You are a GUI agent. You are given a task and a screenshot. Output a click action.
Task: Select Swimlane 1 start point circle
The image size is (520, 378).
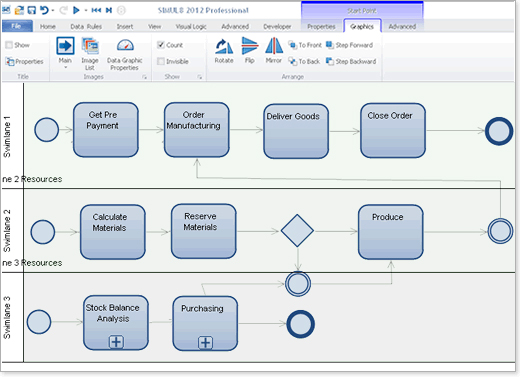pos(47,130)
